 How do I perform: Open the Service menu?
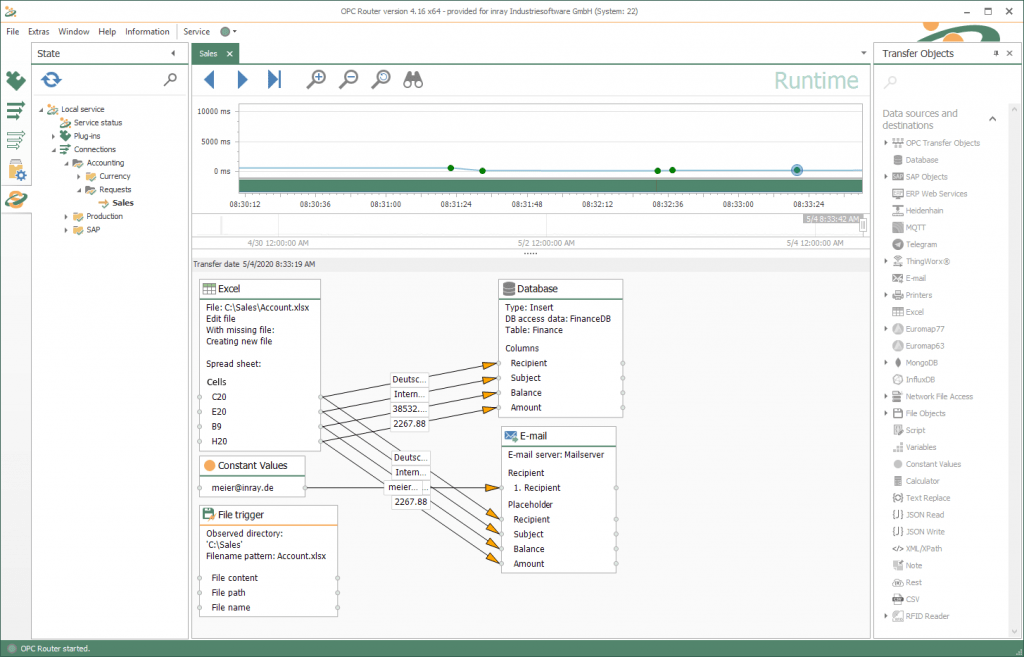(197, 31)
